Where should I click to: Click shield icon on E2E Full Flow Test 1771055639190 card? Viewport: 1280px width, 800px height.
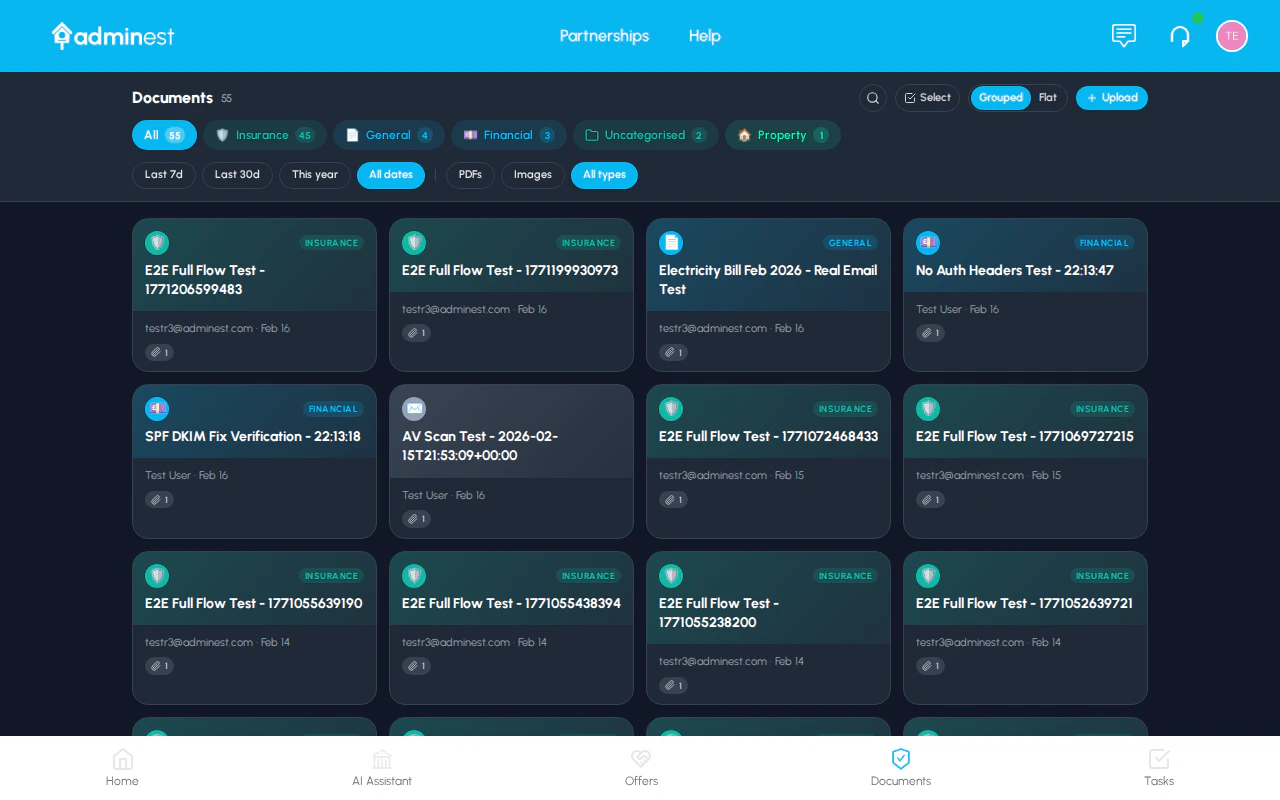click(157, 576)
